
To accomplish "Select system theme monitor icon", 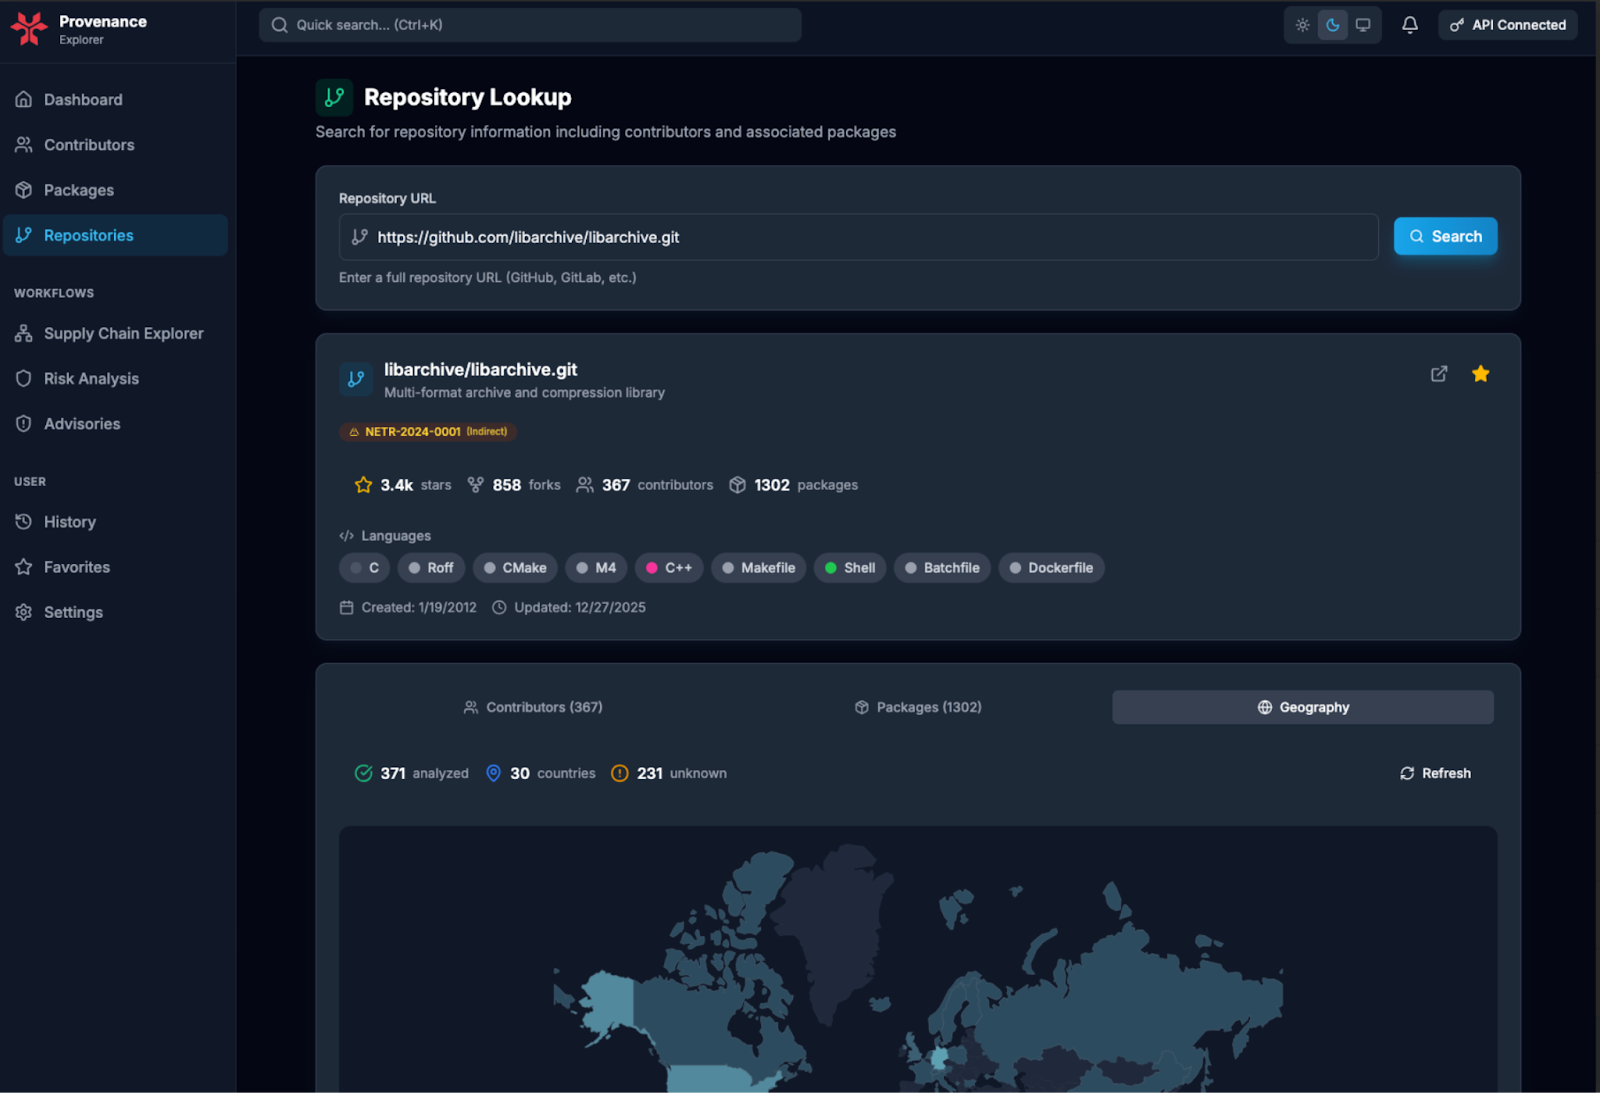I will (x=1362, y=25).
